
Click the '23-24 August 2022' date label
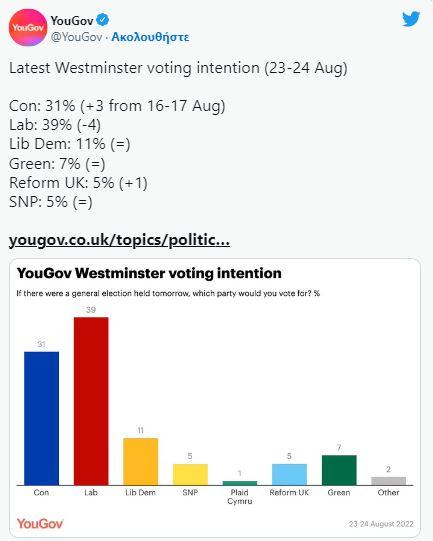pyautogui.click(x=381, y=524)
